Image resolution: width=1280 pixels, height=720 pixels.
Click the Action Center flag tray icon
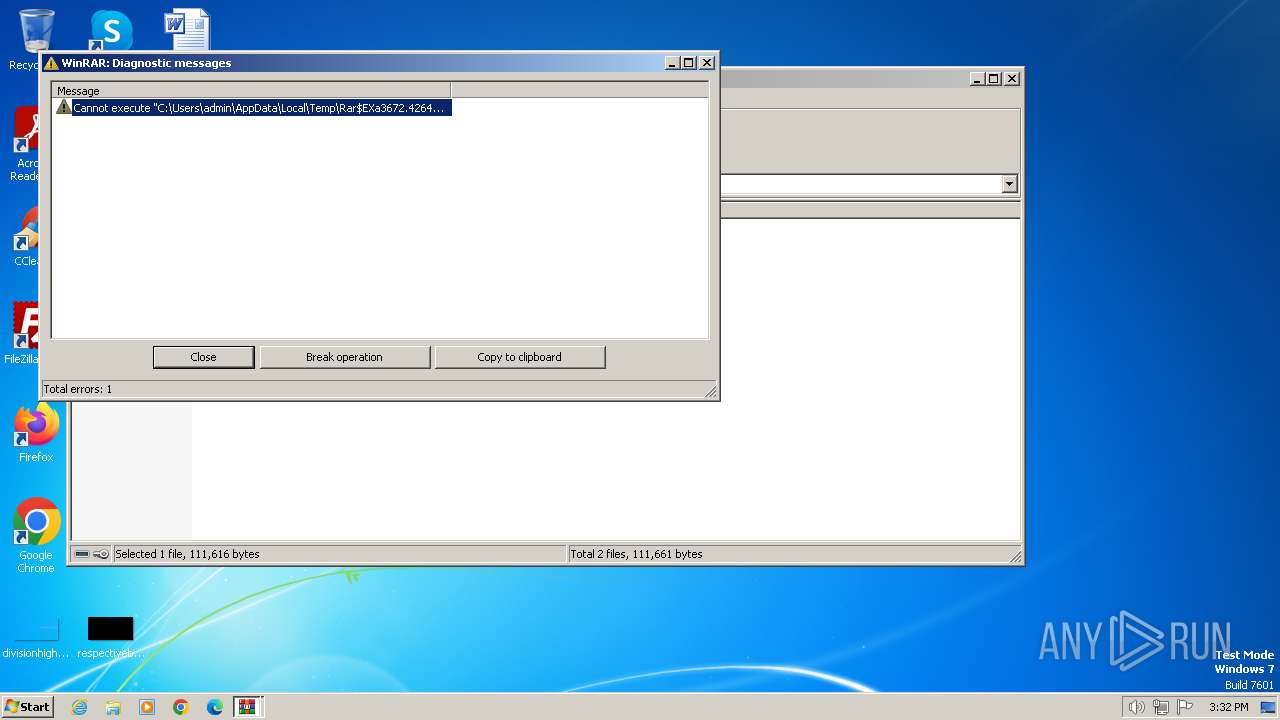[x=1185, y=707]
